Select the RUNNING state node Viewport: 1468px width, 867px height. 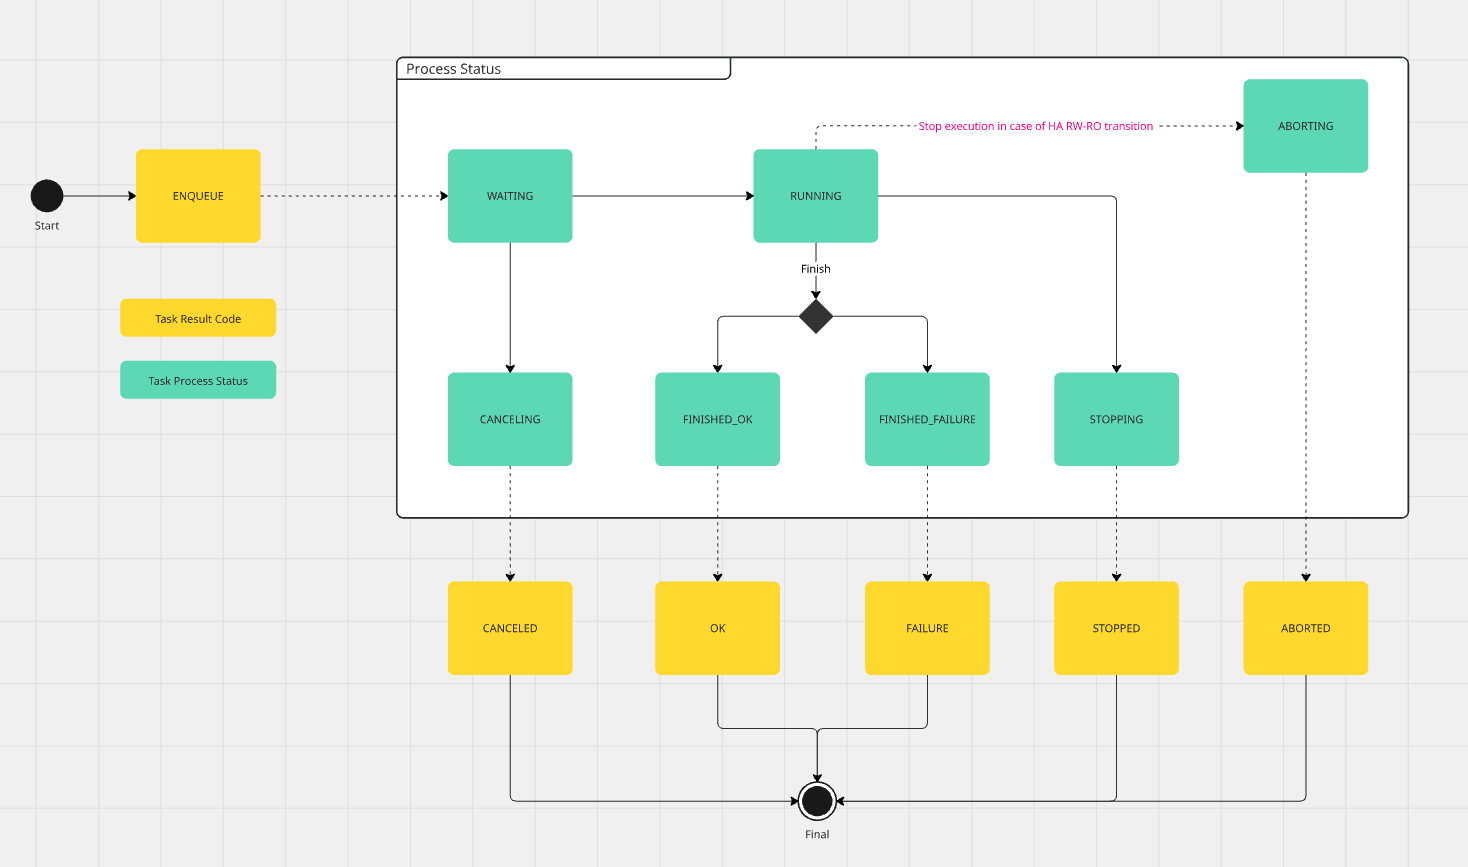tap(815, 196)
